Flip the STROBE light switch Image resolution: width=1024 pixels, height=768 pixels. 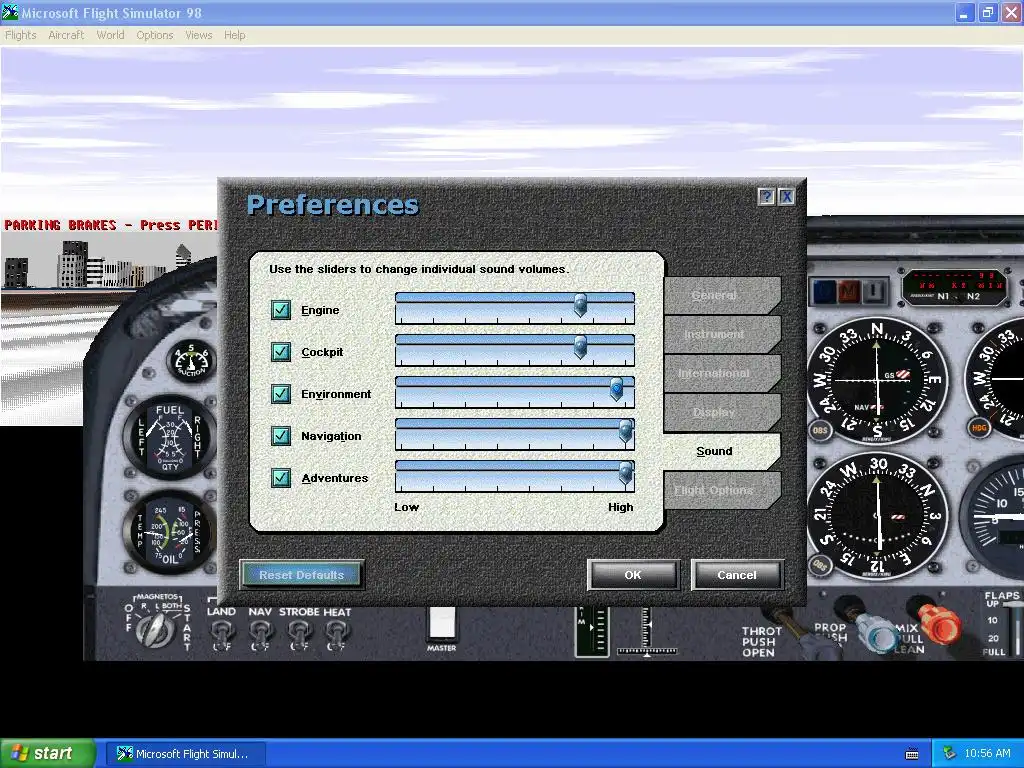(298, 632)
